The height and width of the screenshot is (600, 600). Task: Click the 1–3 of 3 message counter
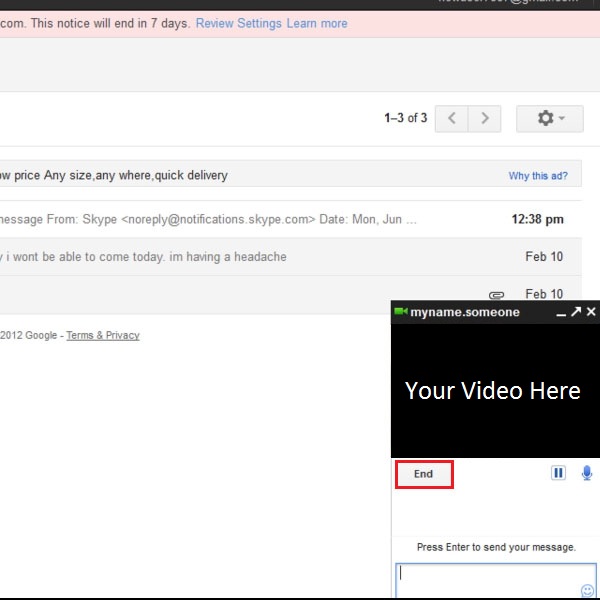point(406,118)
